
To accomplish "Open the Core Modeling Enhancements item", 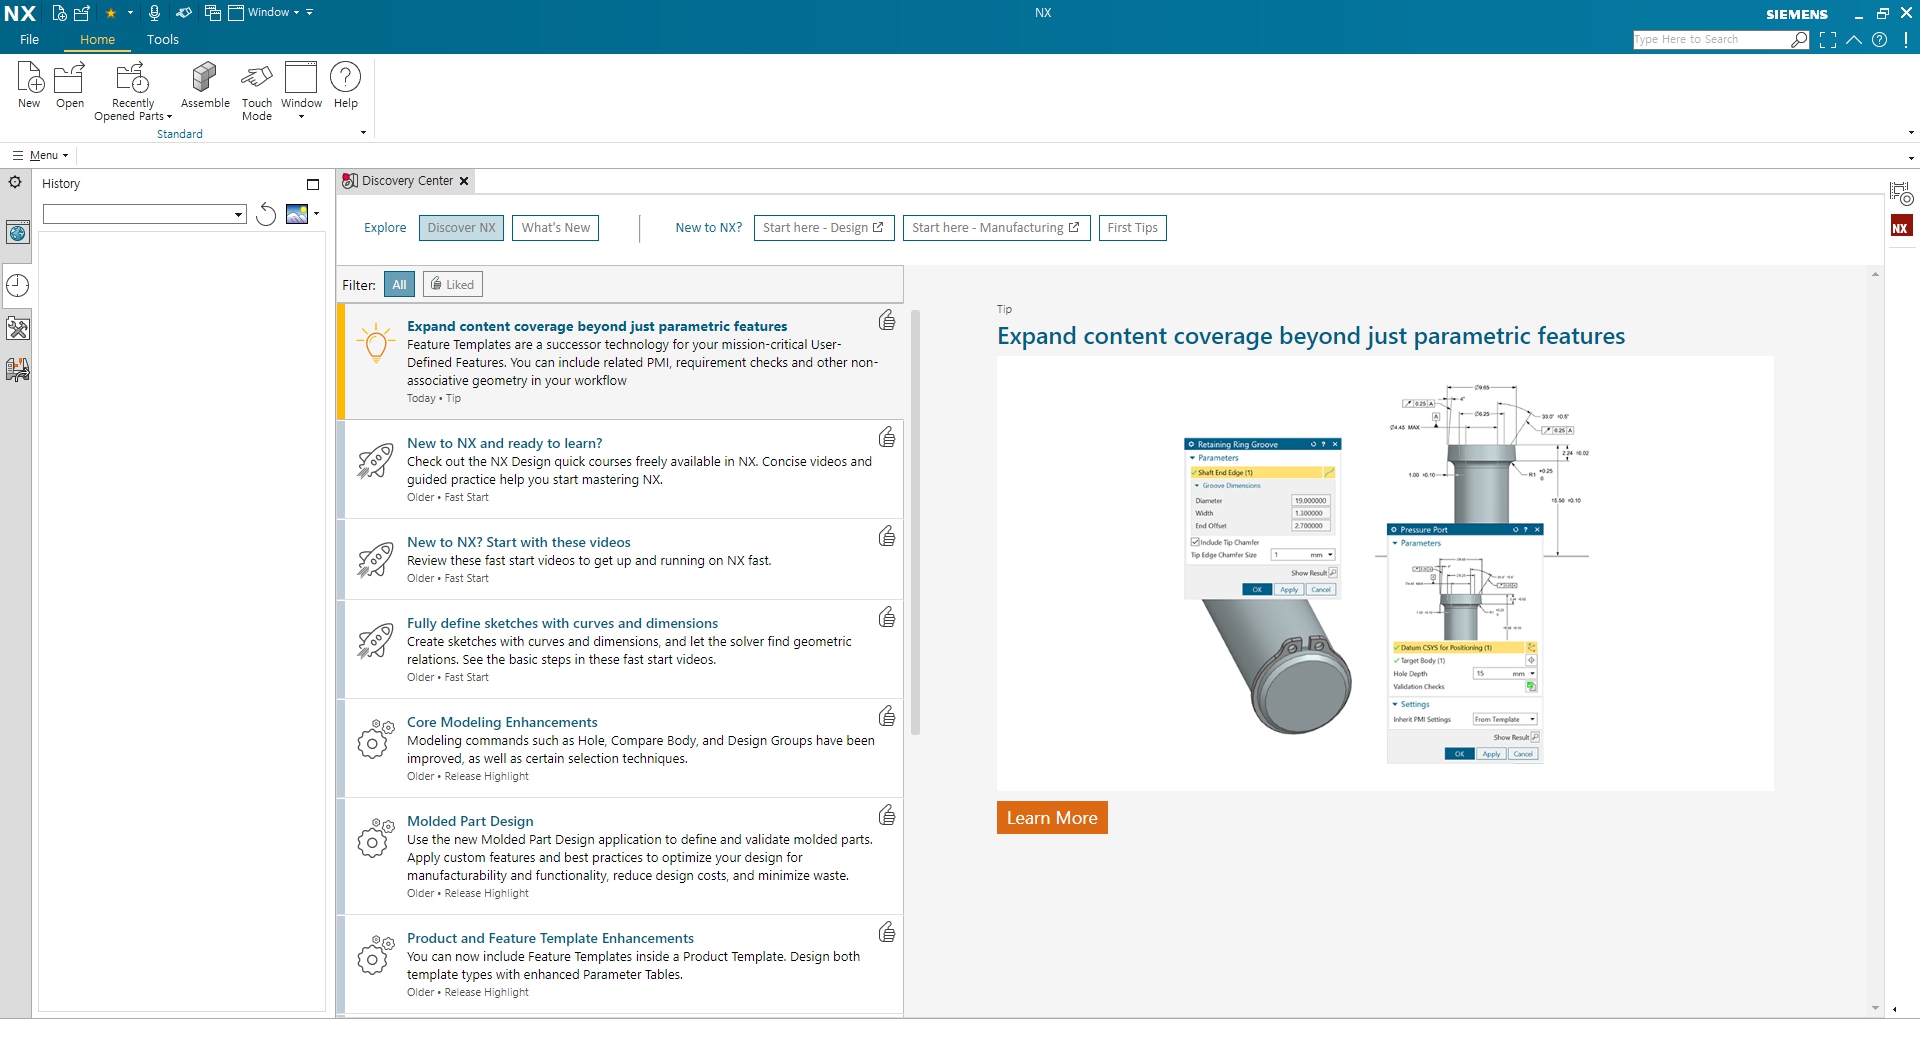I will click(x=502, y=723).
